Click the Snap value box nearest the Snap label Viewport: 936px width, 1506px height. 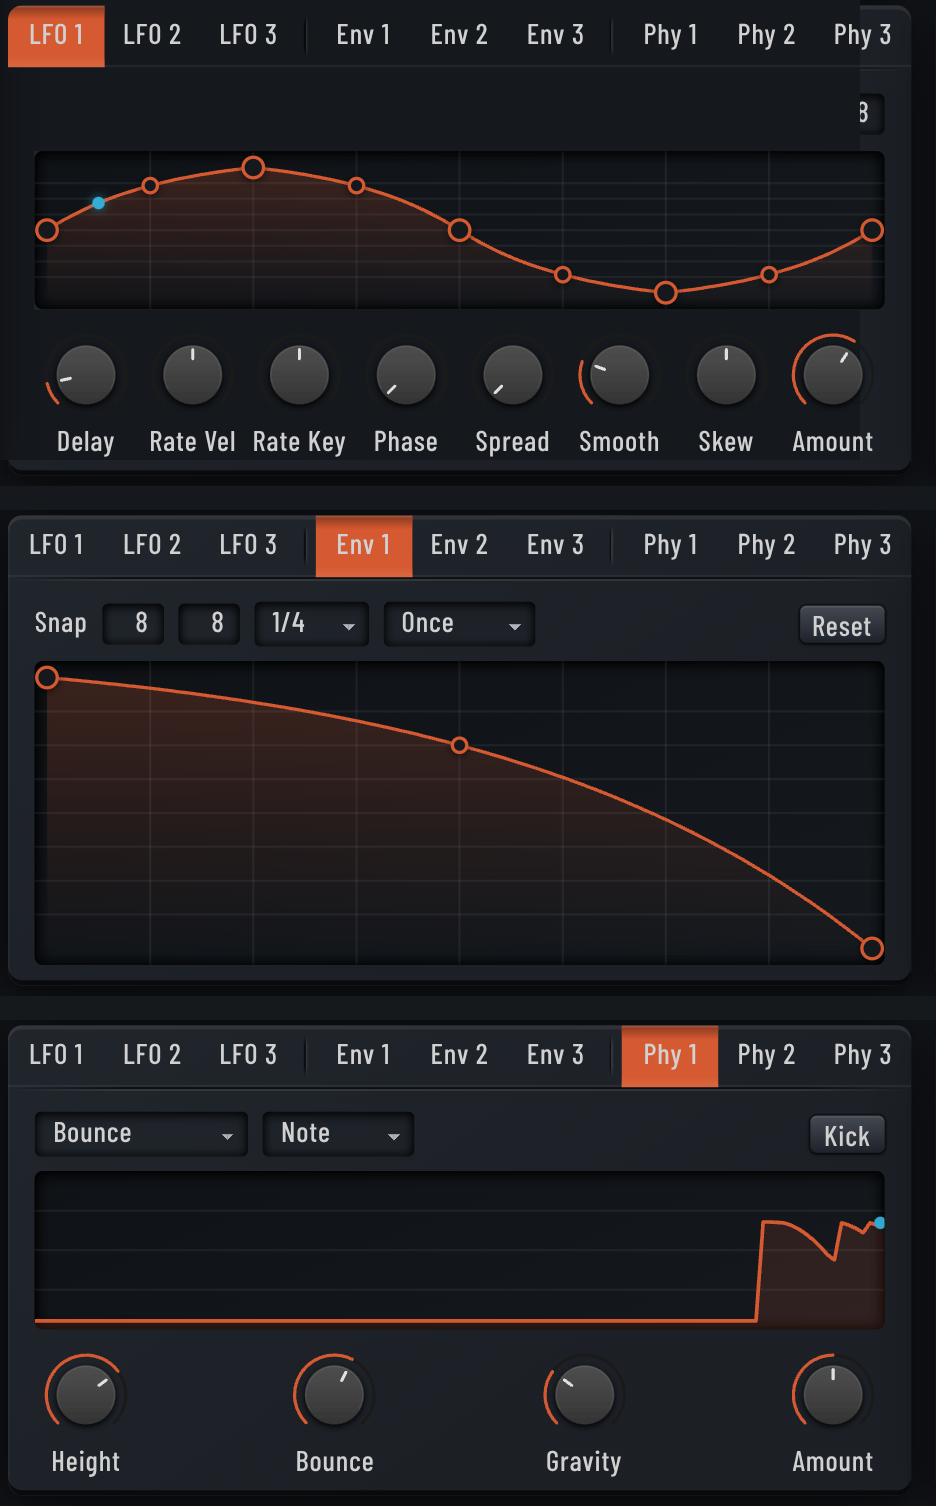point(134,624)
